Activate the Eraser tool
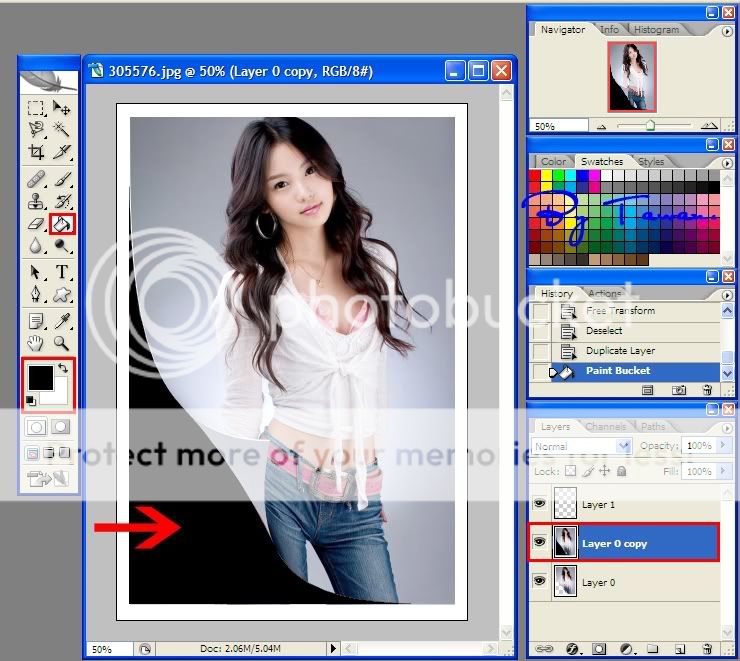Screen dimensions: 740x661 click(x=36, y=224)
